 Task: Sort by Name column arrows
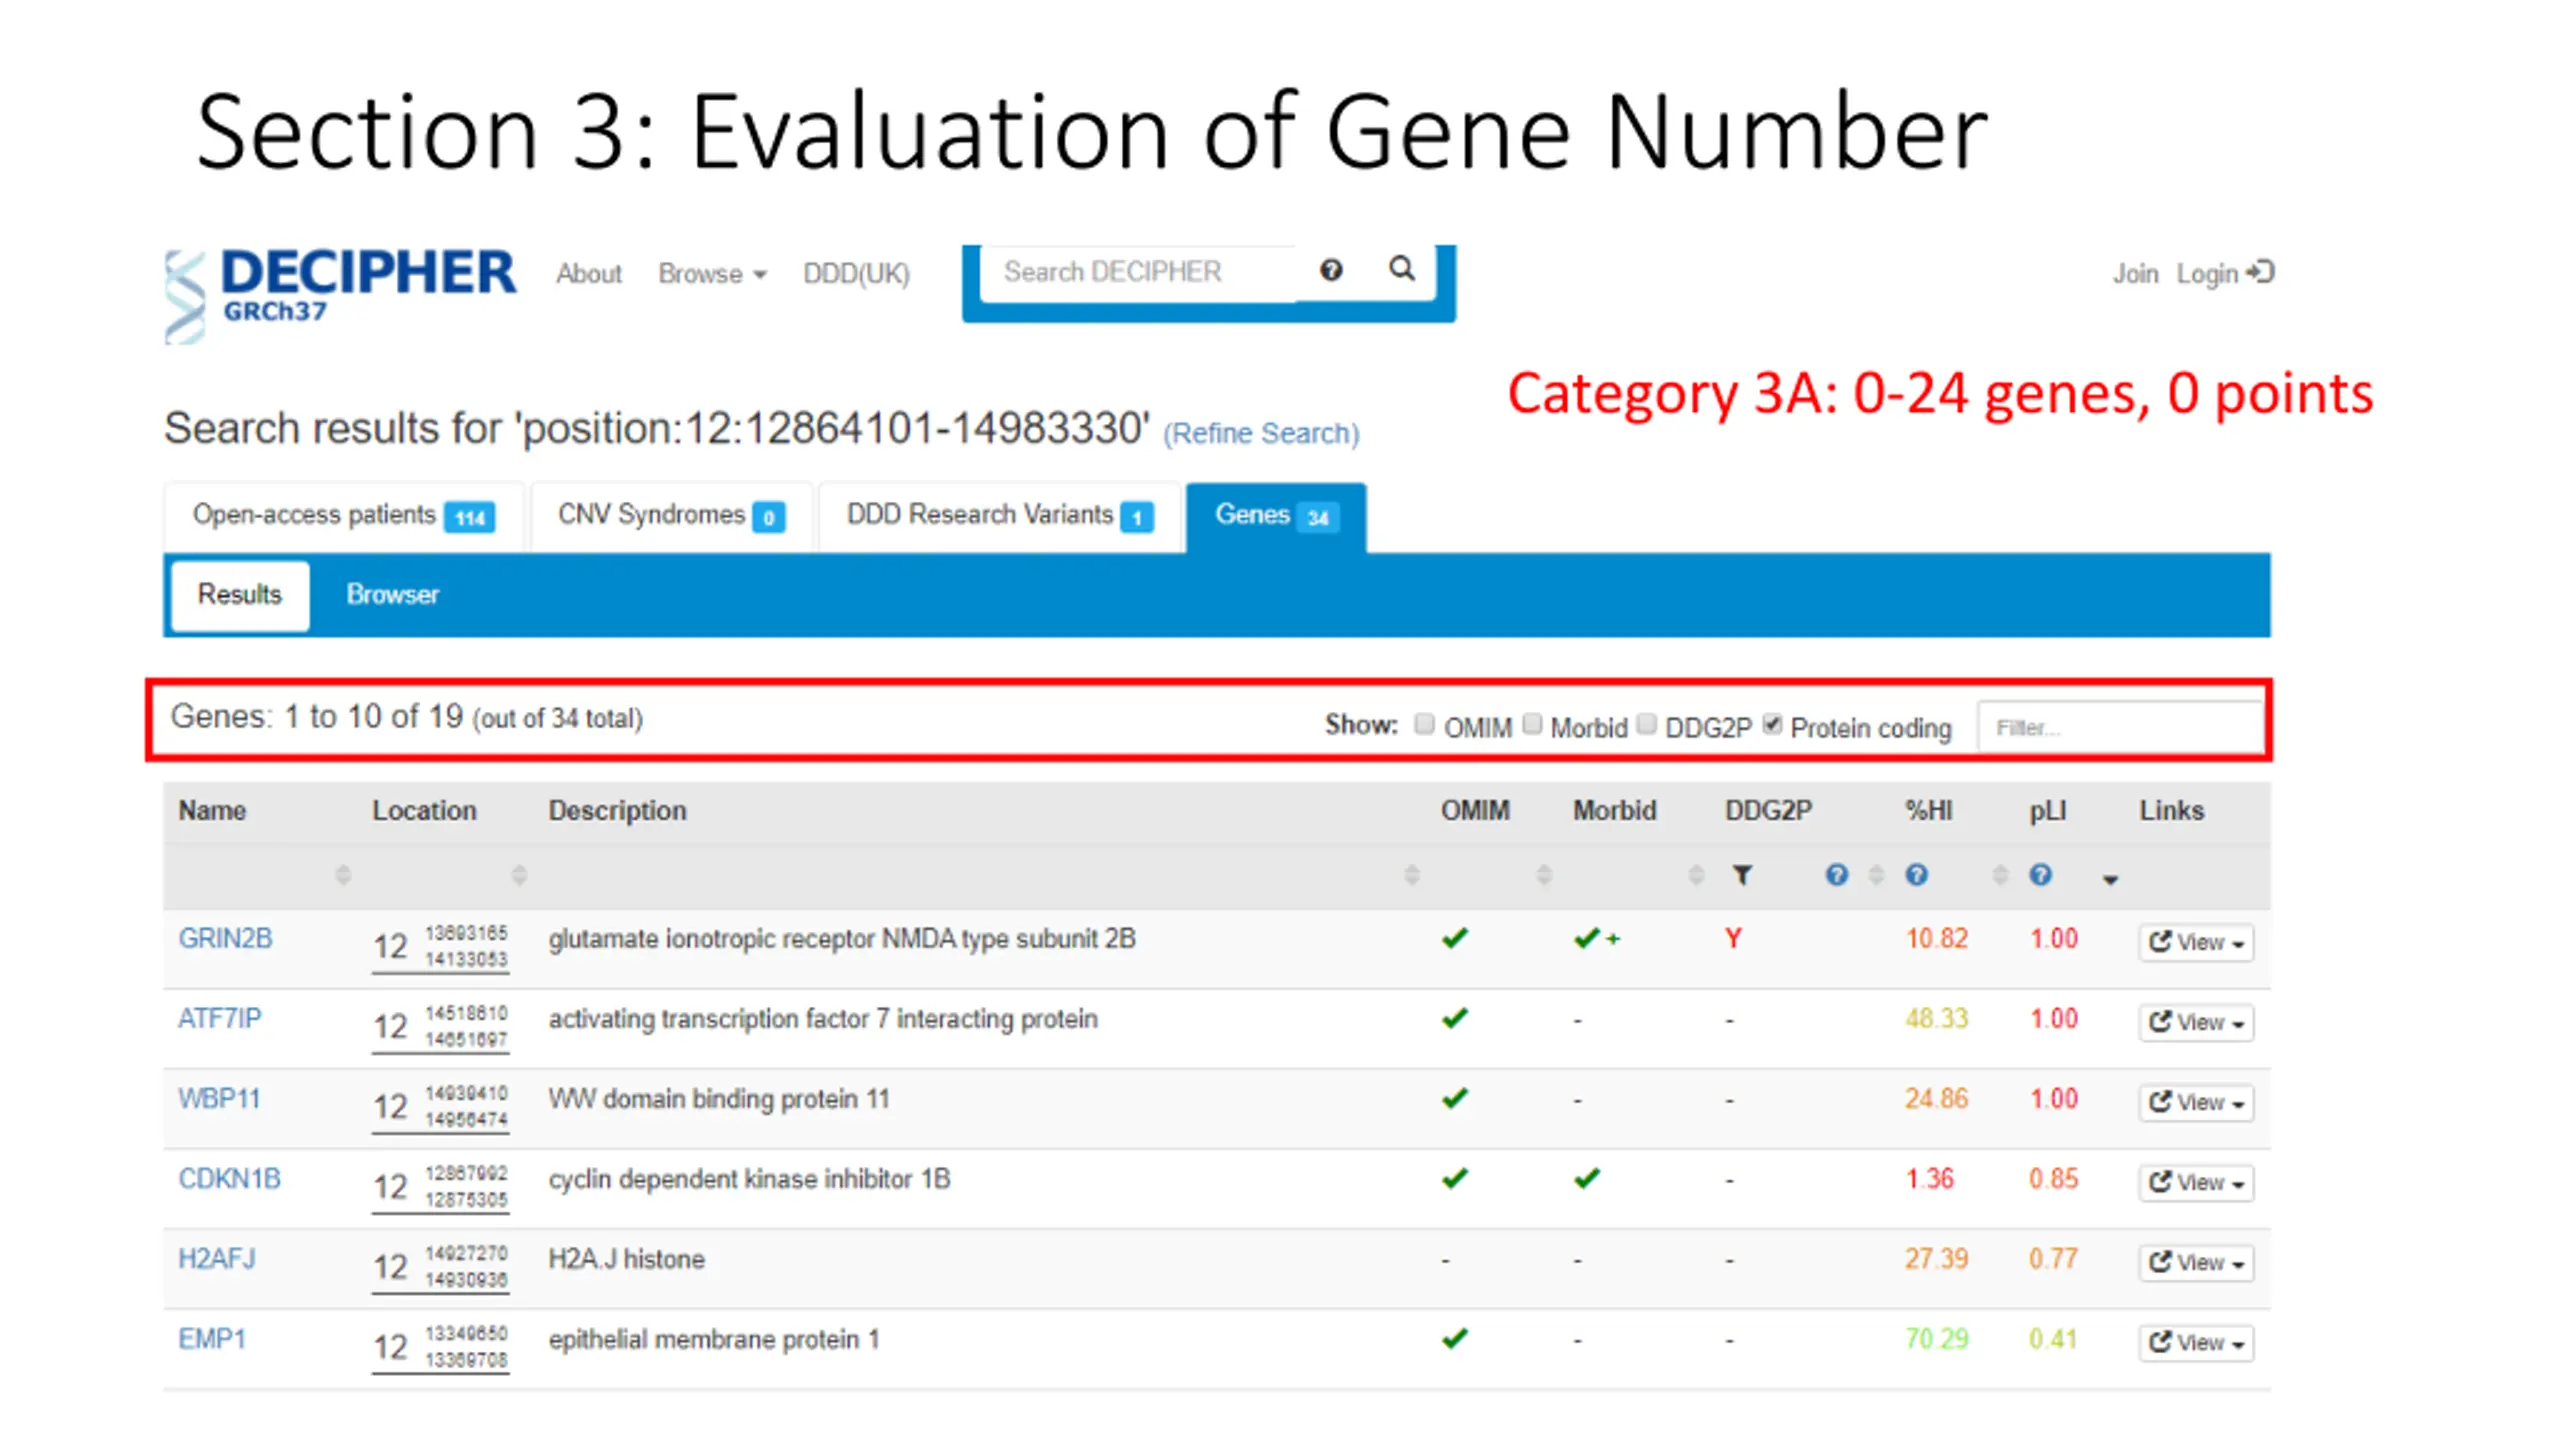343,875
